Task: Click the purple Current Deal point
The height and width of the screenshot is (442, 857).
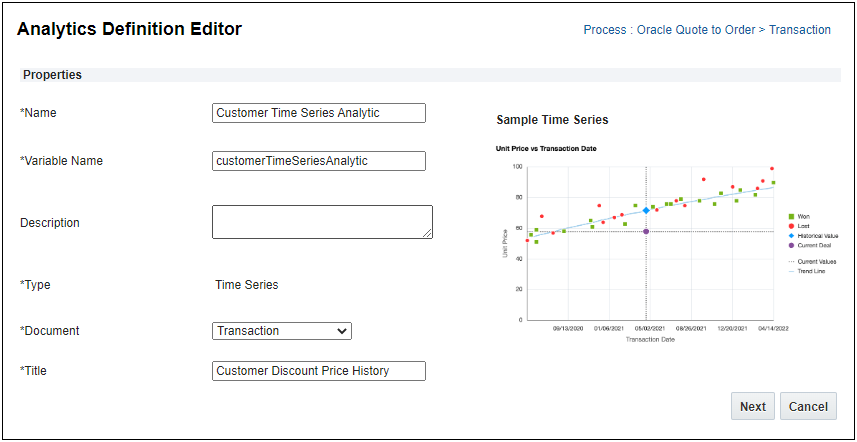Action: [x=646, y=231]
